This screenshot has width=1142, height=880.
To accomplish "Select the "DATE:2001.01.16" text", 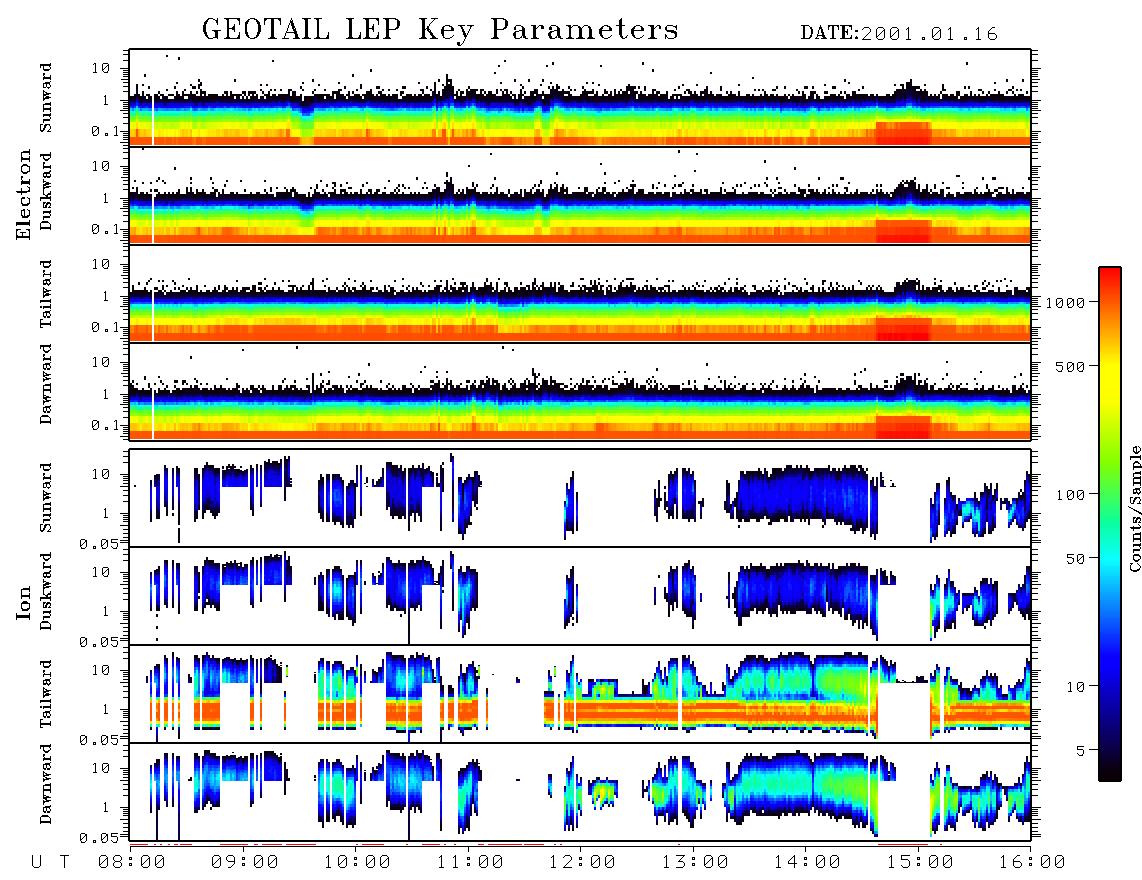I will pyautogui.click(x=899, y=34).
